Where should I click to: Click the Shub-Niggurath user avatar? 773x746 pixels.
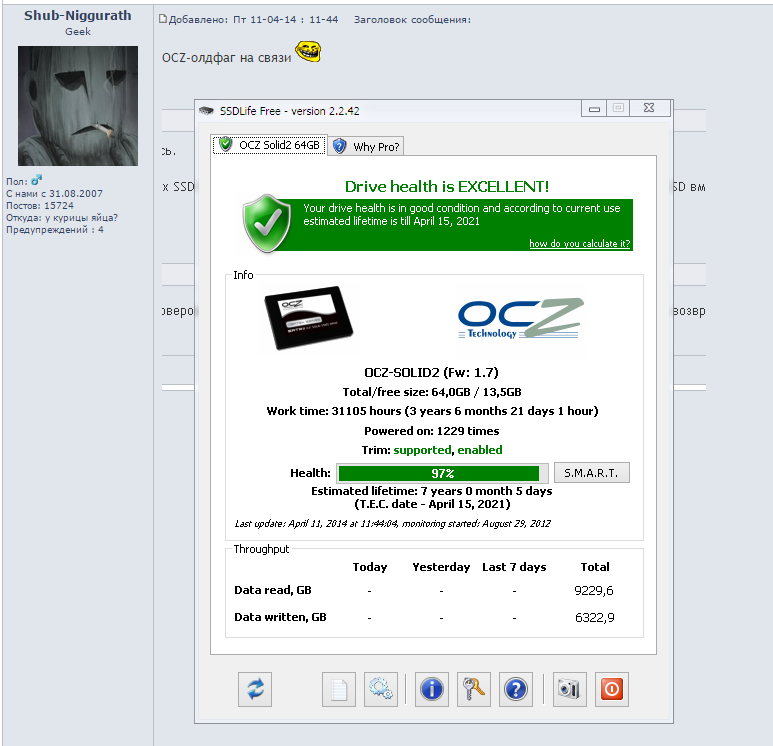pyautogui.click(x=78, y=106)
